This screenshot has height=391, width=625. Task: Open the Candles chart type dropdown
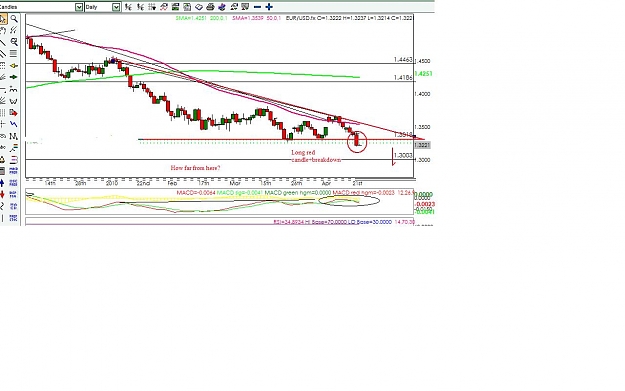click(79, 7)
